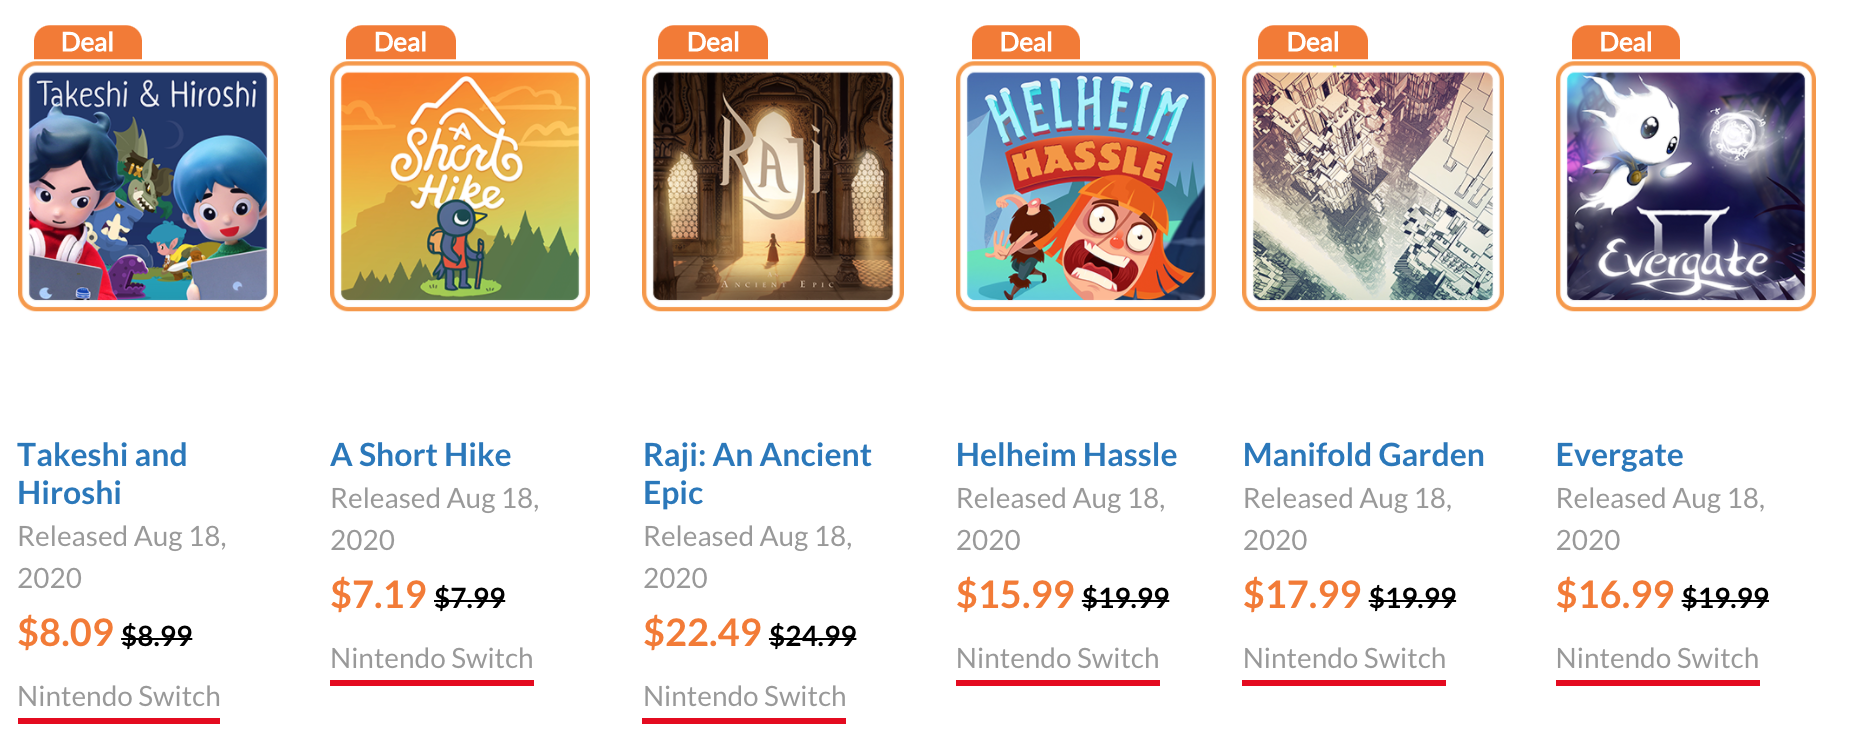Open the Raji game cover image

coord(773,186)
